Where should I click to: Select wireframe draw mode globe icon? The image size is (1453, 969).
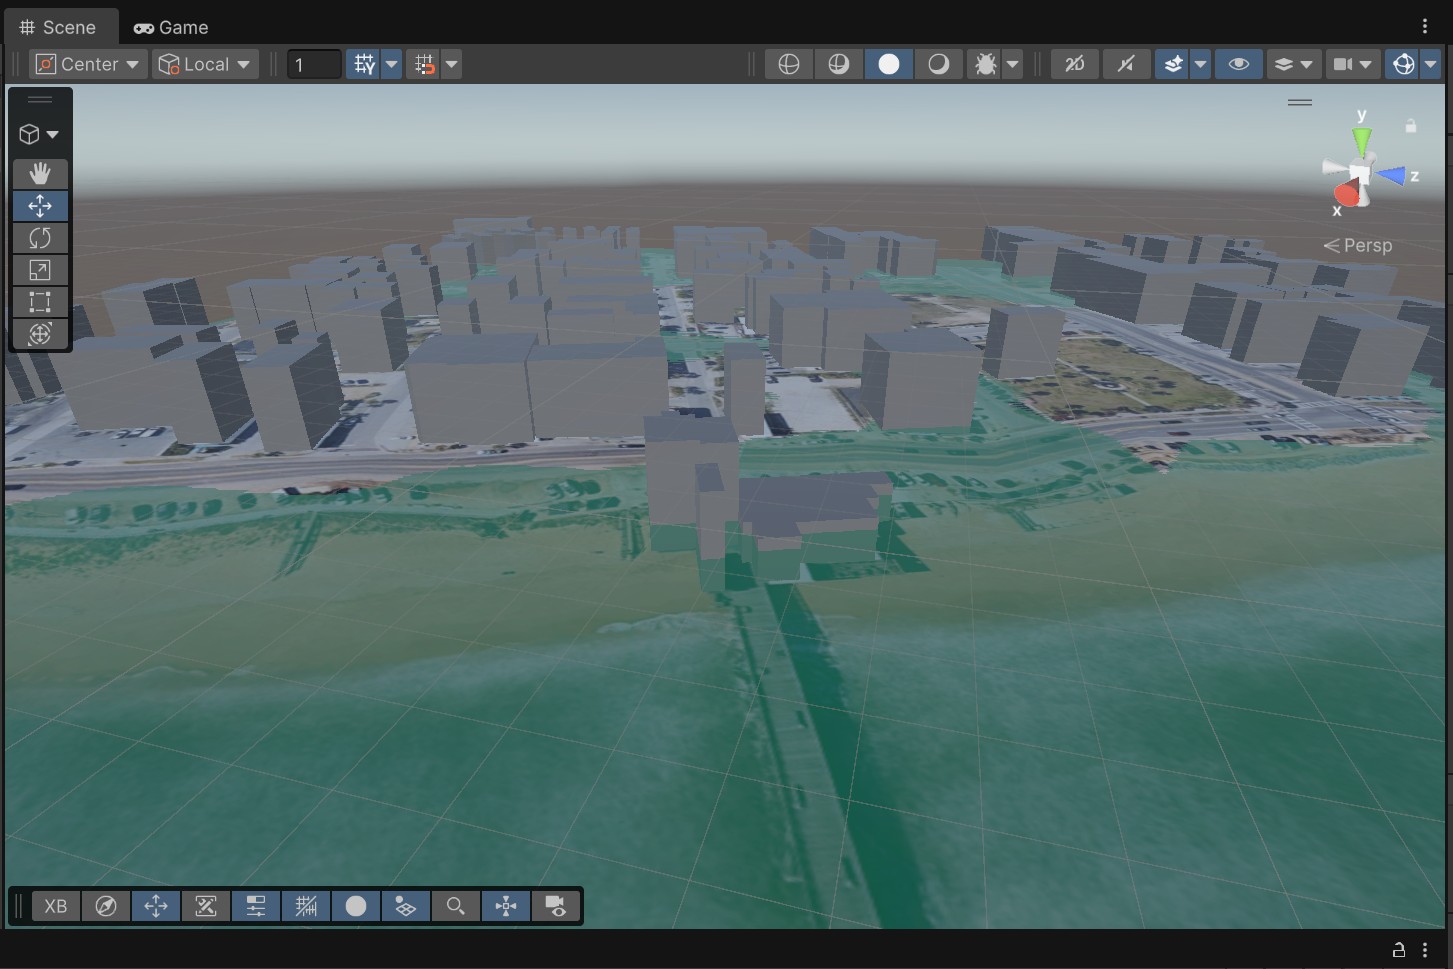788,64
